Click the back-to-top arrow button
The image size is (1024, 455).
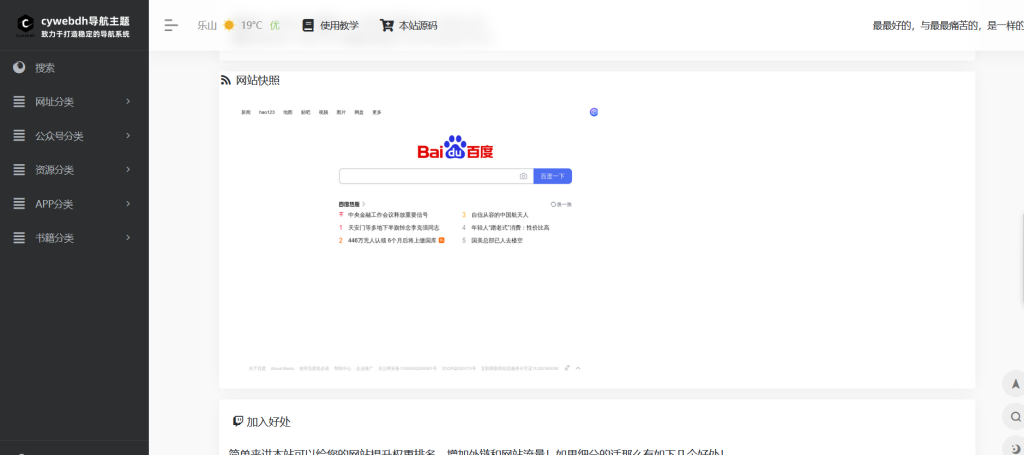click(x=1015, y=384)
